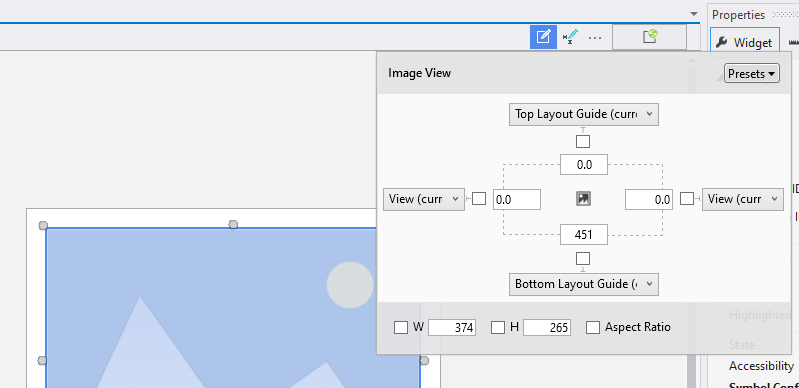Toggle the Aspect Ratio checkbox
This screenshot has height=388, width=799.
[593, 327]
